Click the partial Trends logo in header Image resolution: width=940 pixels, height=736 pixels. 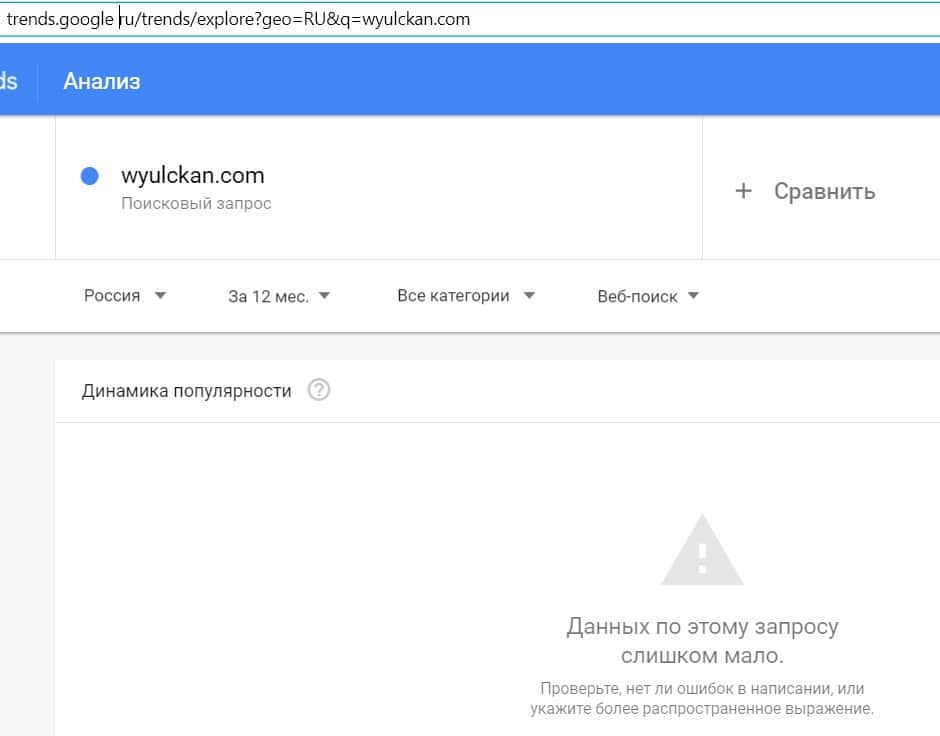tap(8, 81)
